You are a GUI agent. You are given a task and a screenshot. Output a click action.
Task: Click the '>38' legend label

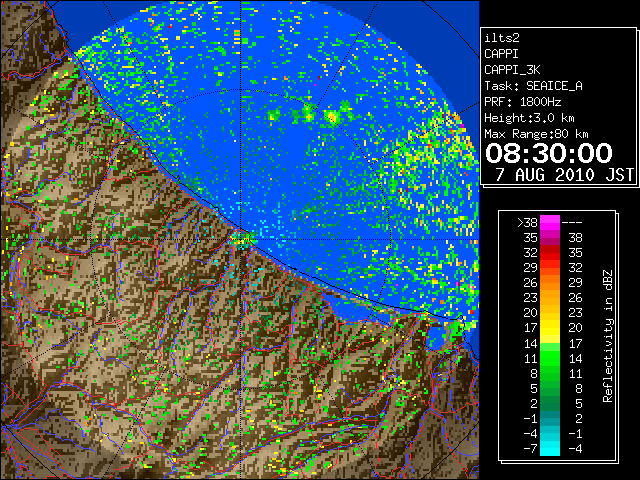(x=527, y=222)
